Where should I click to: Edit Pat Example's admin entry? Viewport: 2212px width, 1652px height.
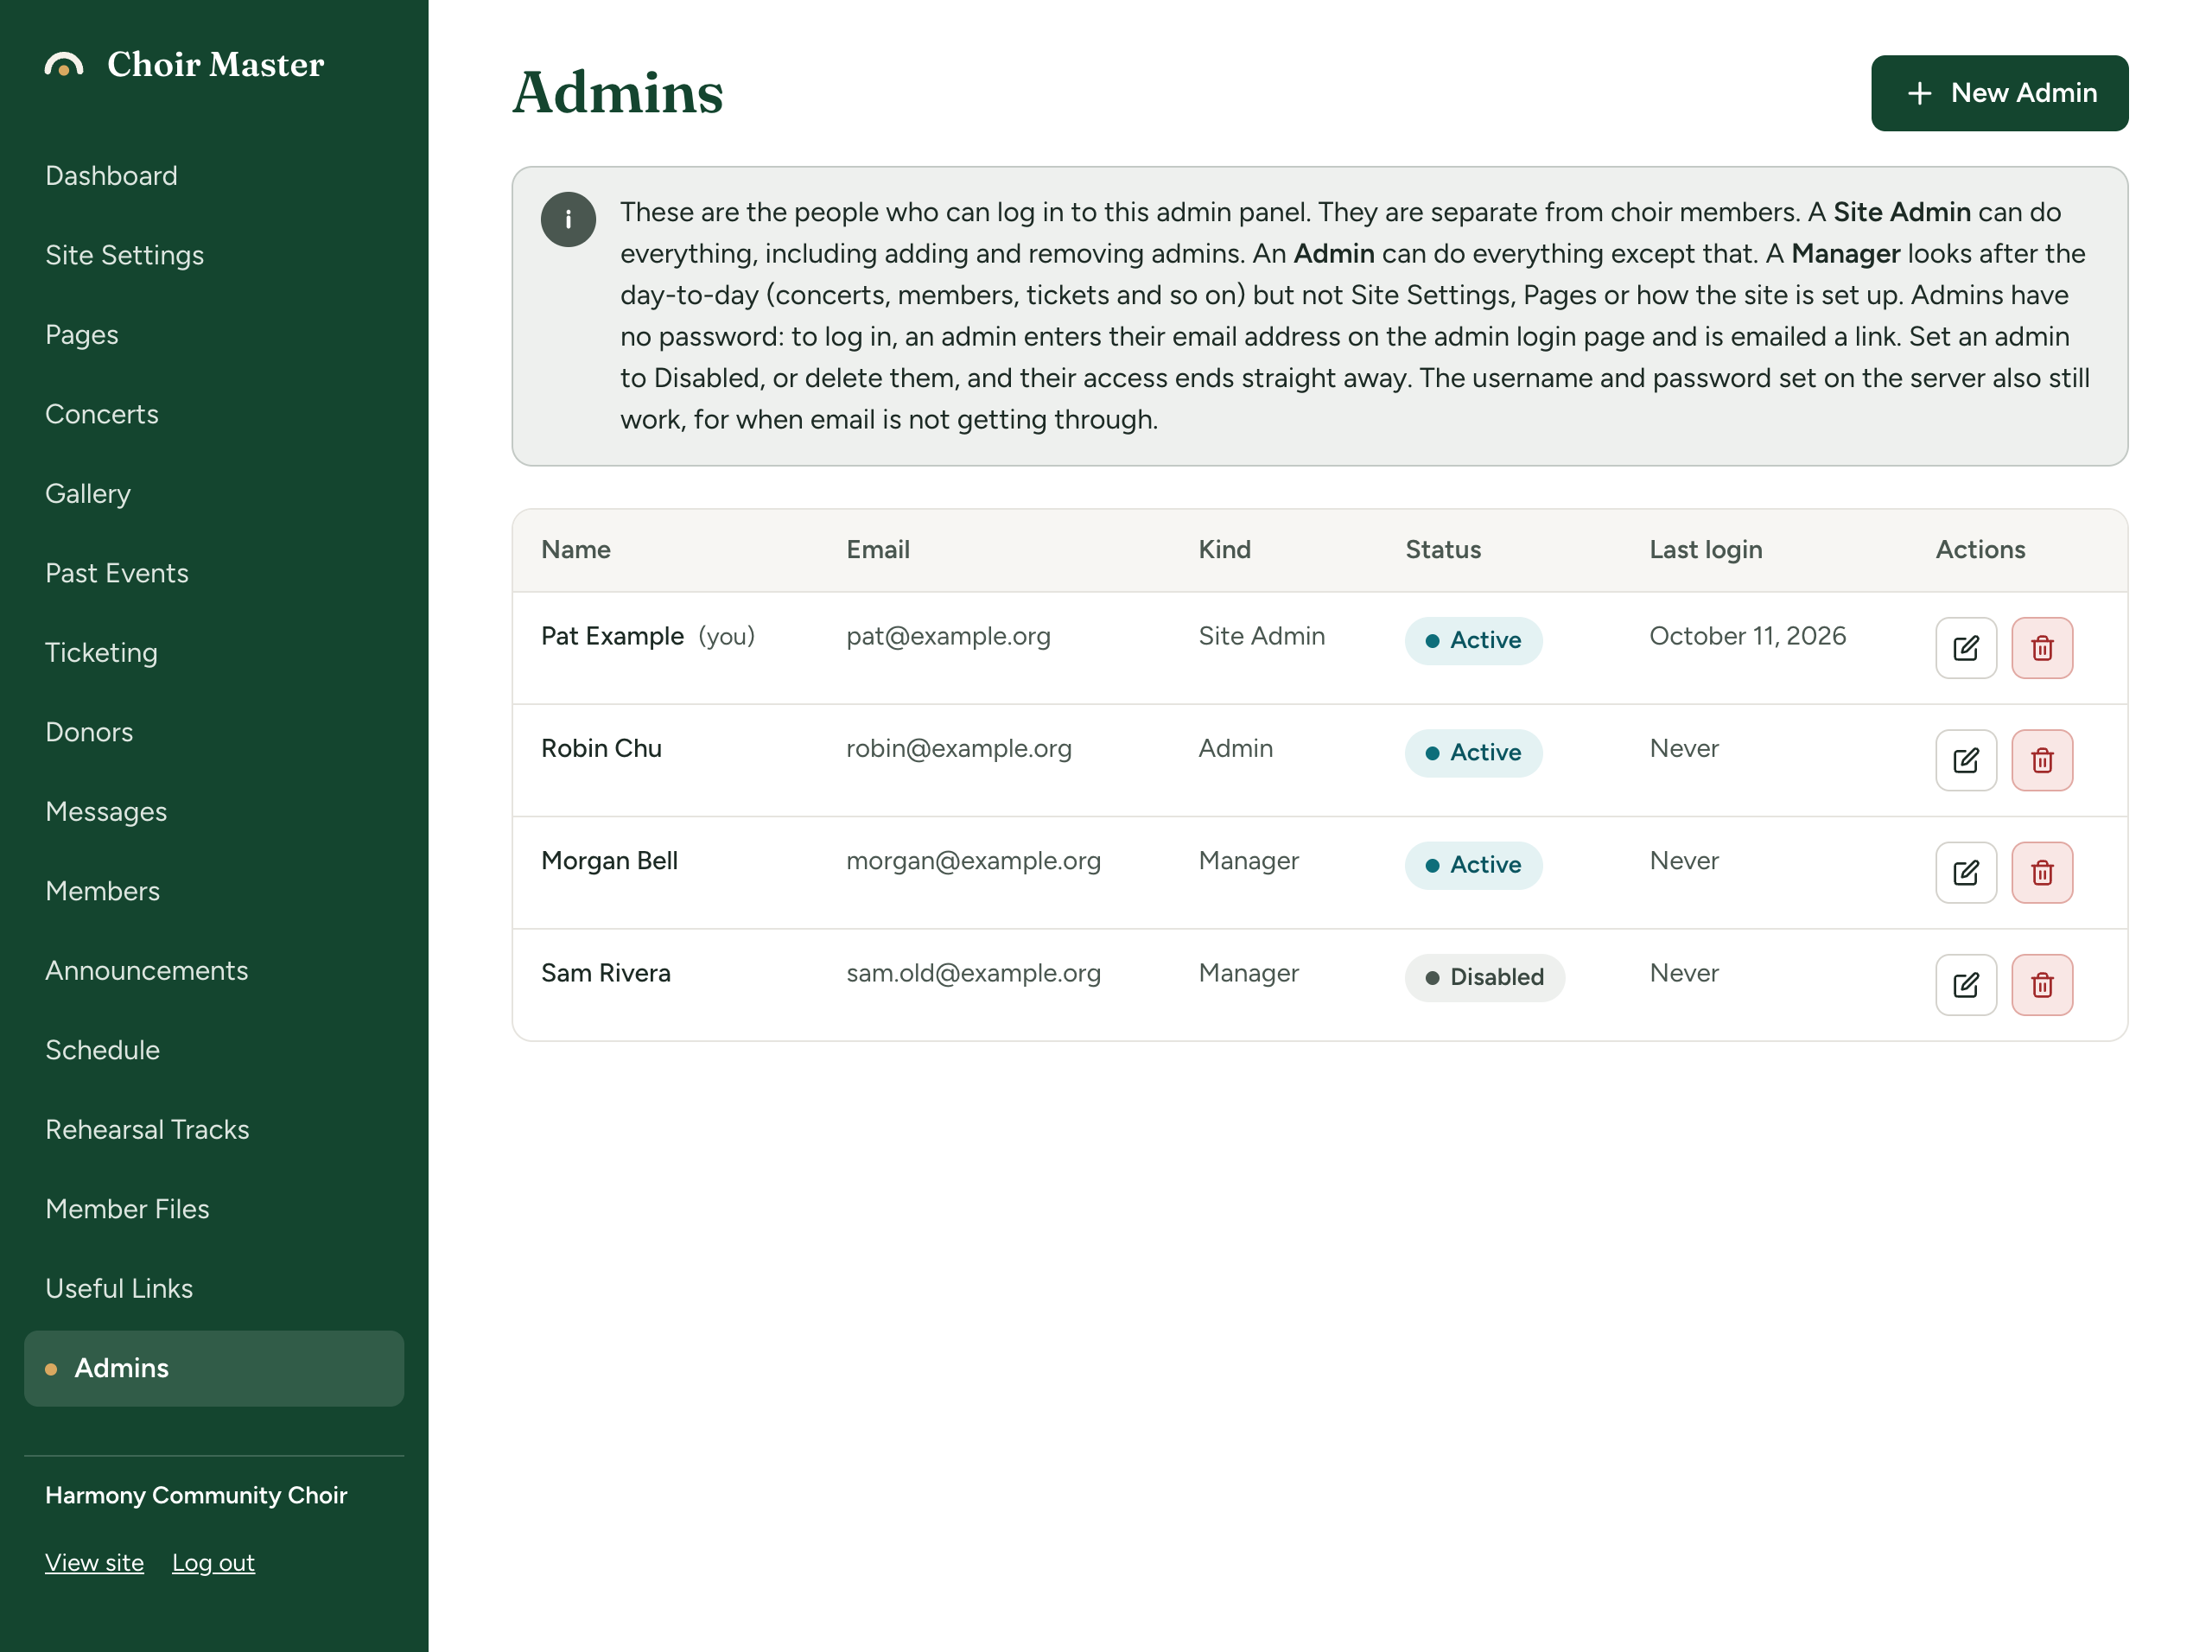pos(1965,648)
